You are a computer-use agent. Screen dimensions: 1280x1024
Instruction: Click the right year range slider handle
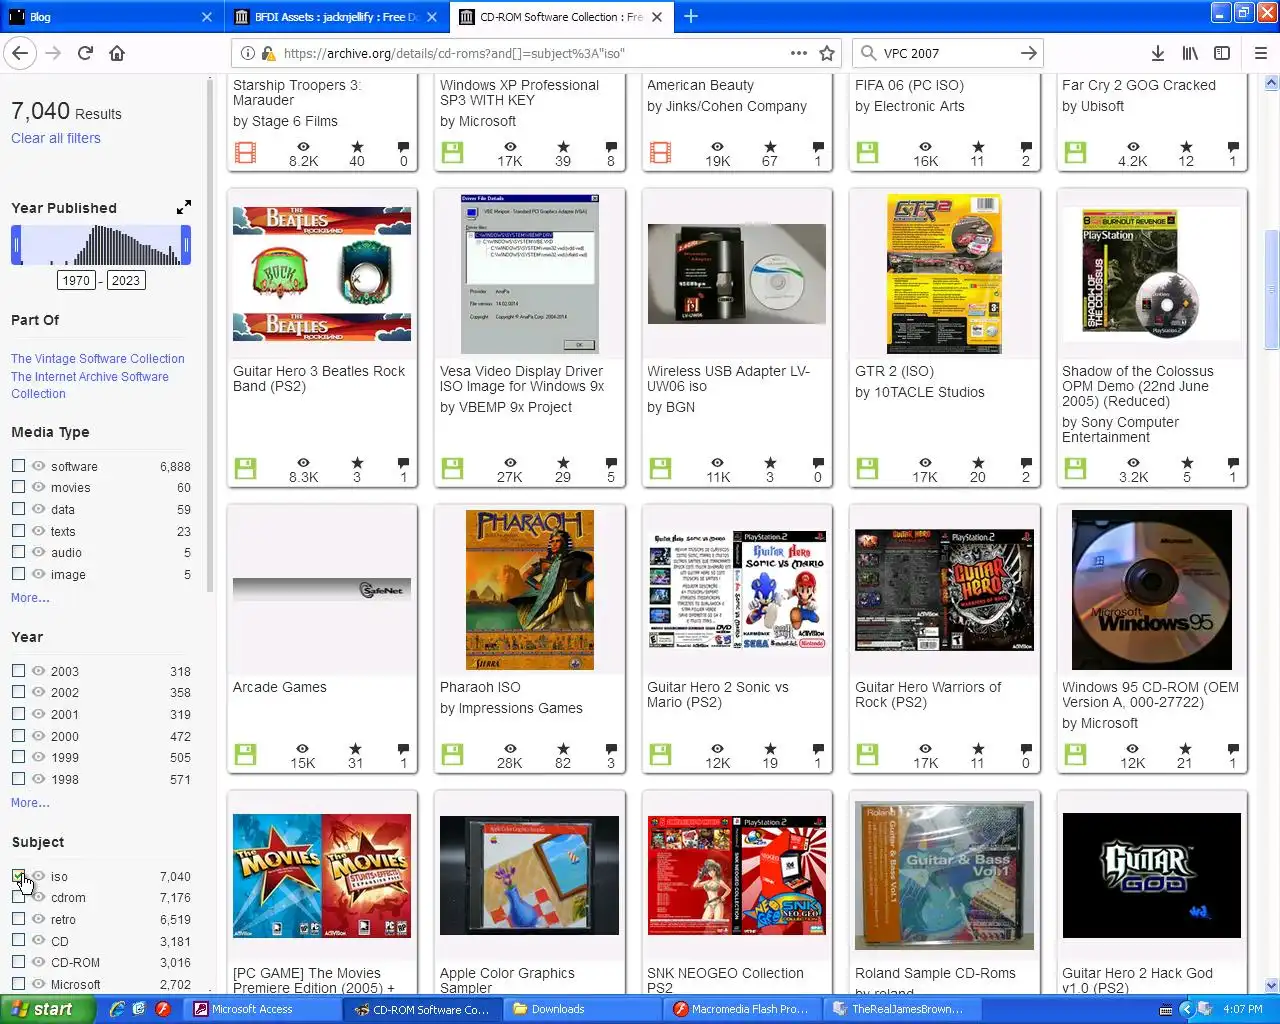(x=186, y=245)
